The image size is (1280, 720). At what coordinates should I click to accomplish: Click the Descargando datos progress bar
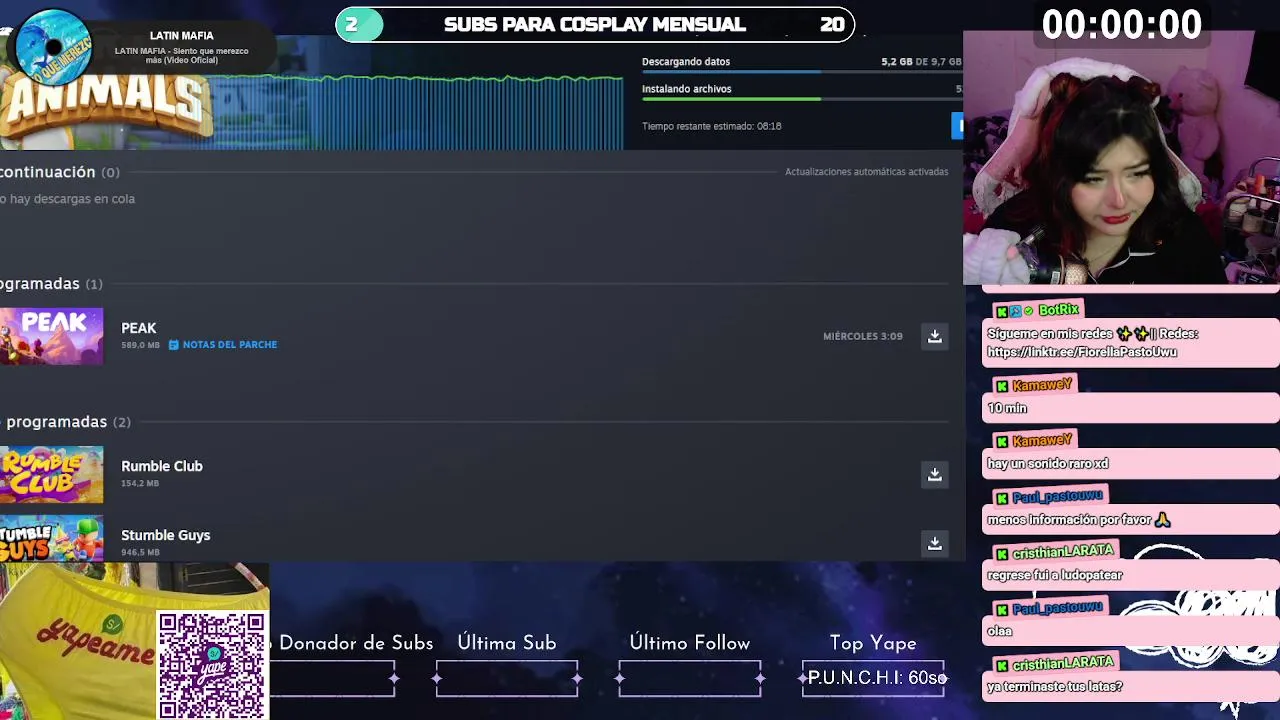pos(801,72)
